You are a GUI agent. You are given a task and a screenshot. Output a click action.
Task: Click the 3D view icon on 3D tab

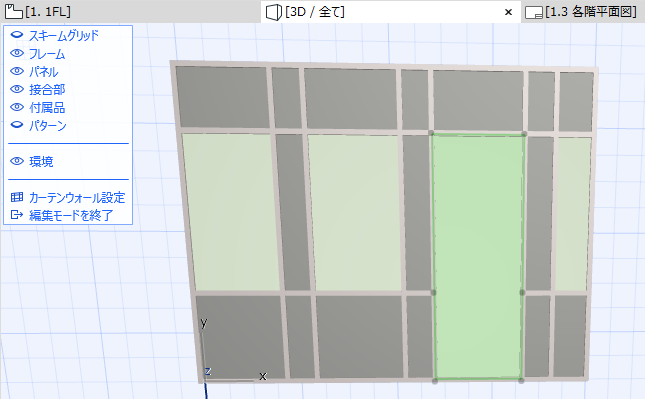(x=274, y=12)
